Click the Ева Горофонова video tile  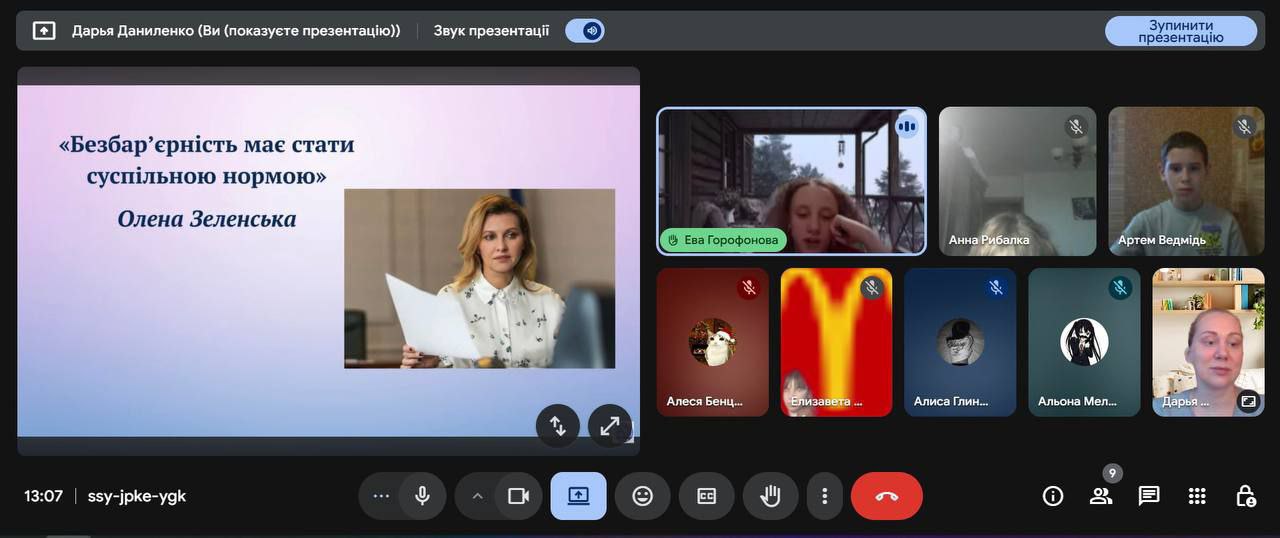coord(791,181)
